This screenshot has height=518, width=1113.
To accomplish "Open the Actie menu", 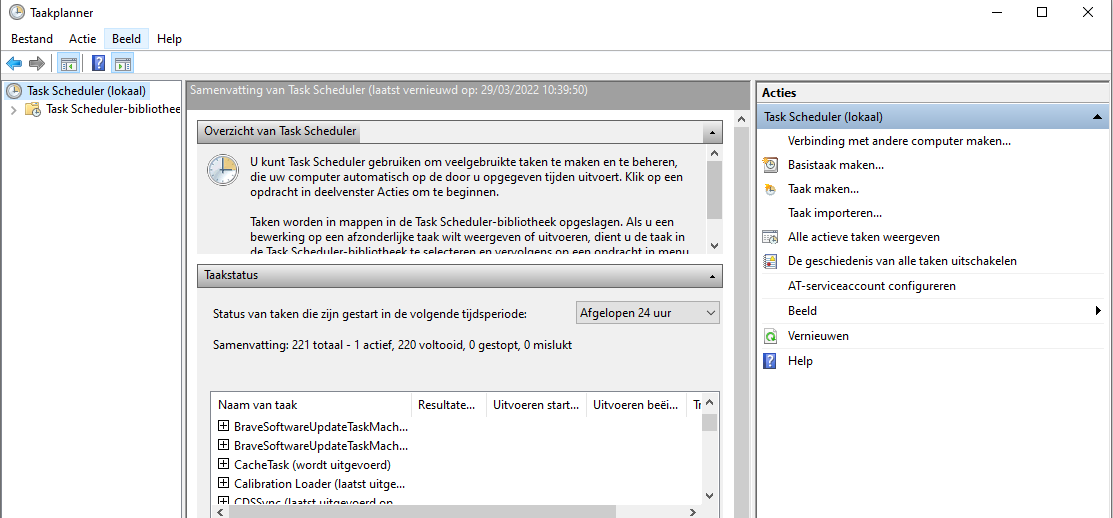I will 82,39.
